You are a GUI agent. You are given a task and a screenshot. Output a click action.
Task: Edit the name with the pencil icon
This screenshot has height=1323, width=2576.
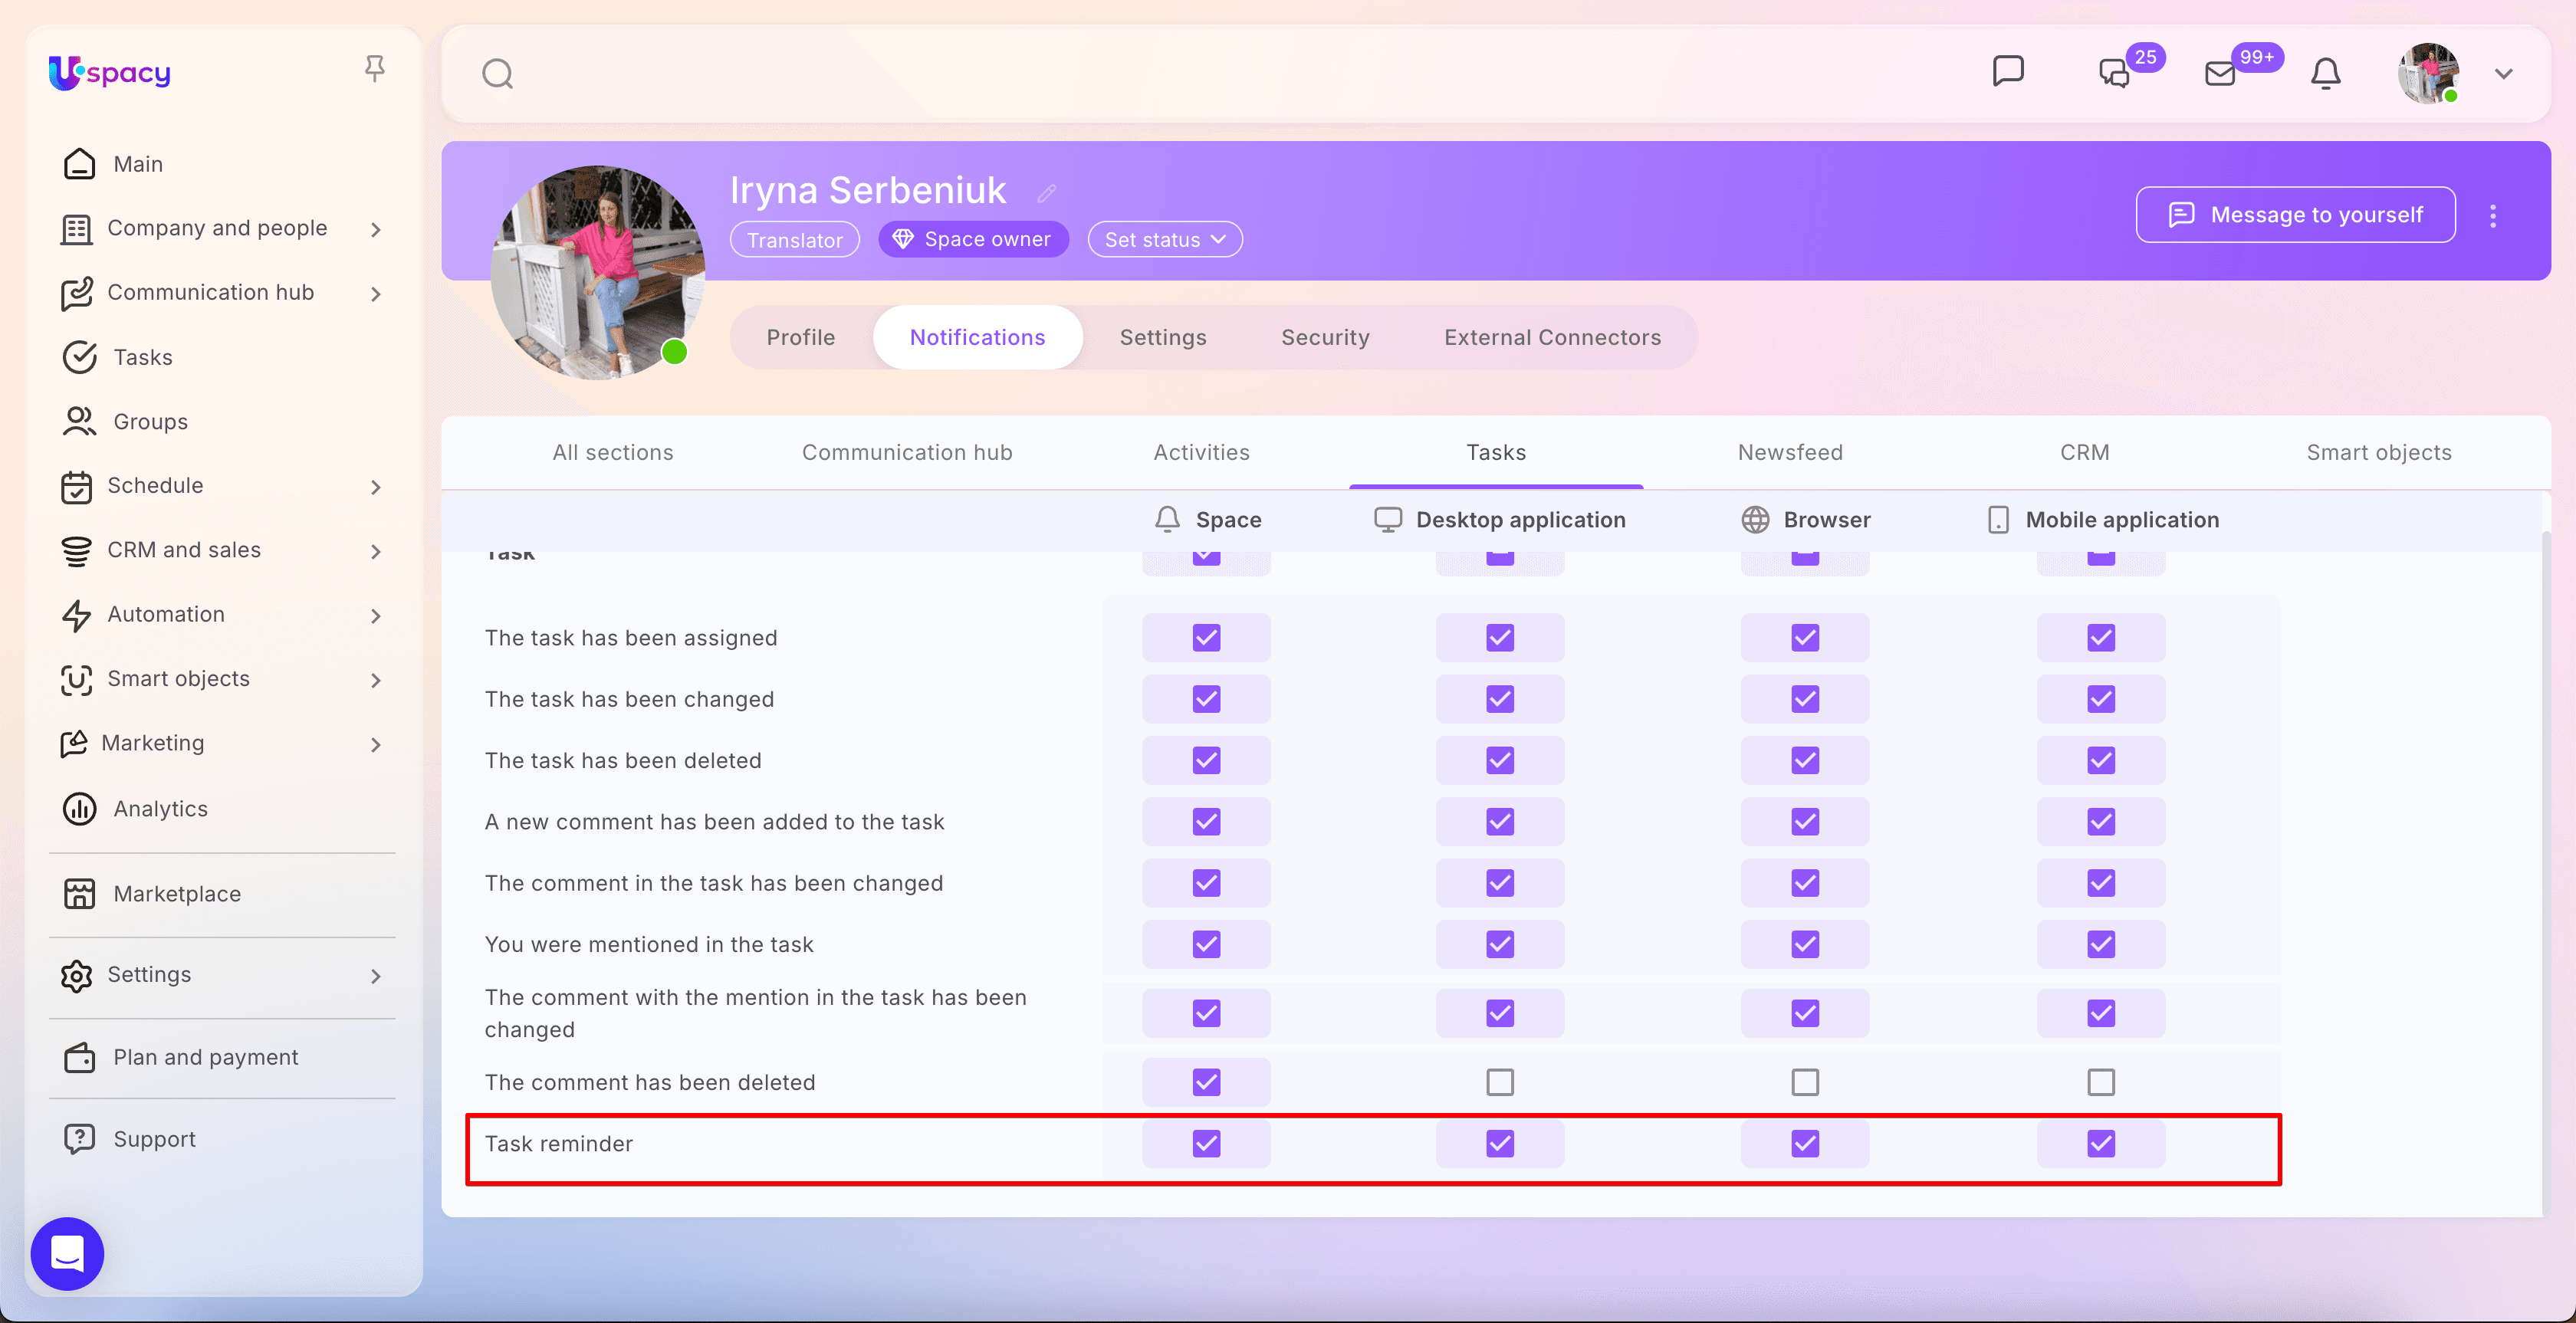(1047, 193)
